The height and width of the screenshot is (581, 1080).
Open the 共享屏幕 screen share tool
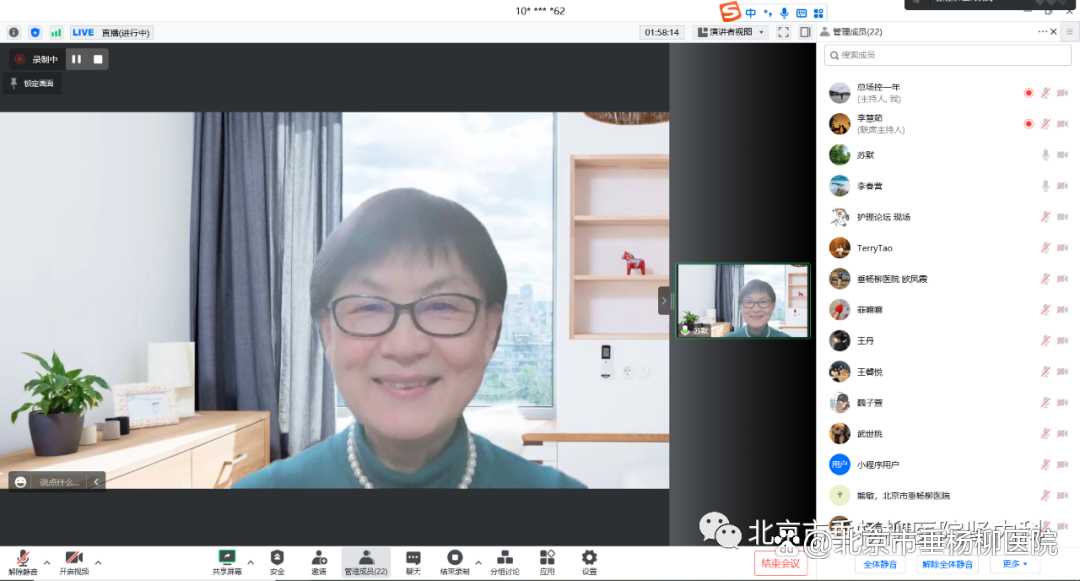coord(227,560)
